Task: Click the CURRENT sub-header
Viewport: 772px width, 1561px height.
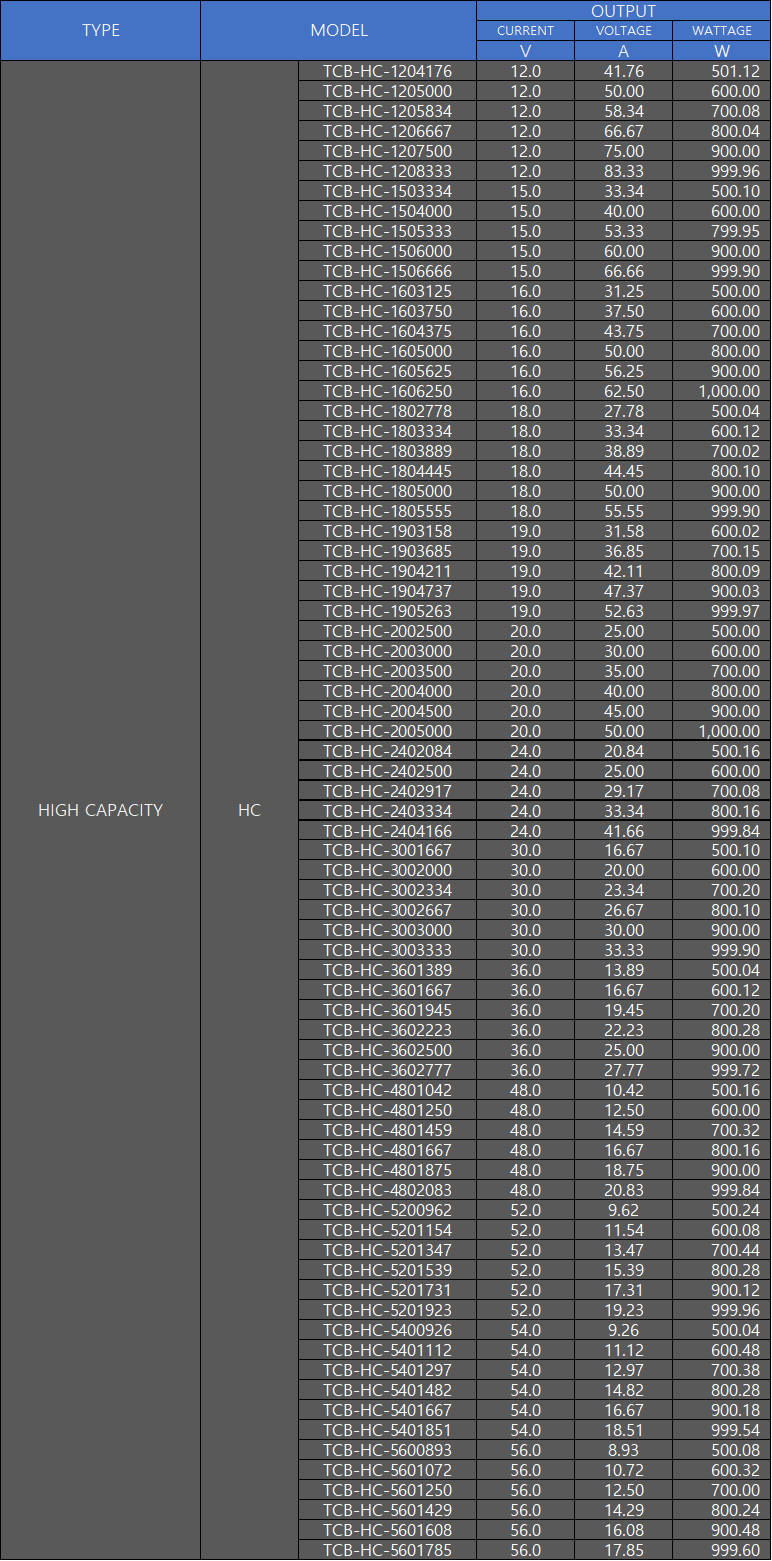Action: (525, 31)
